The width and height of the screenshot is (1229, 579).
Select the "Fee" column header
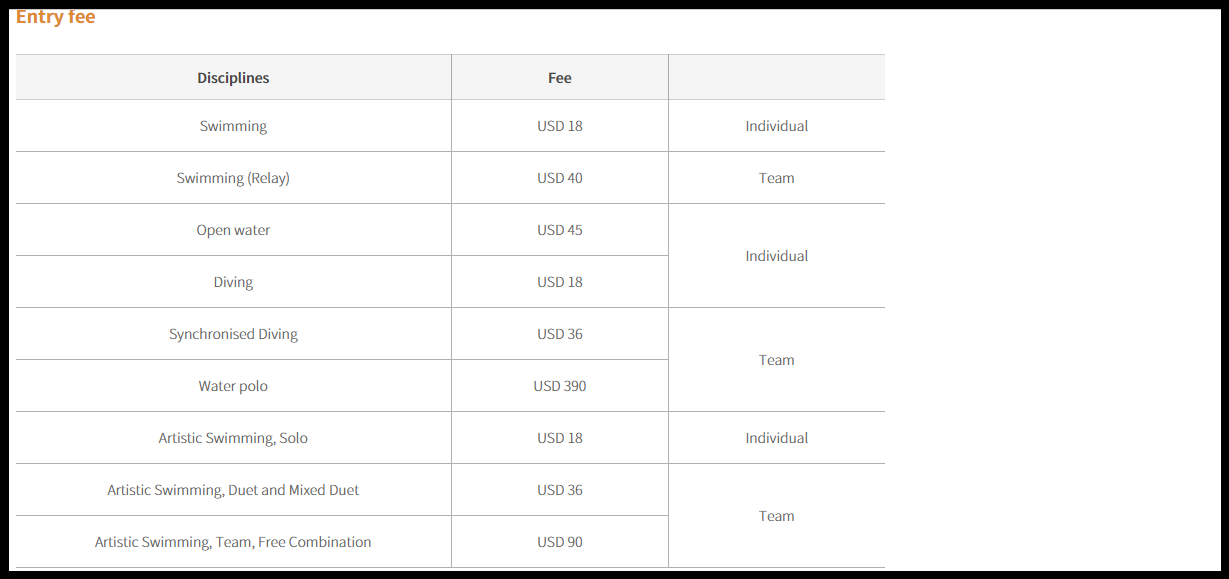tap(560, 78)
